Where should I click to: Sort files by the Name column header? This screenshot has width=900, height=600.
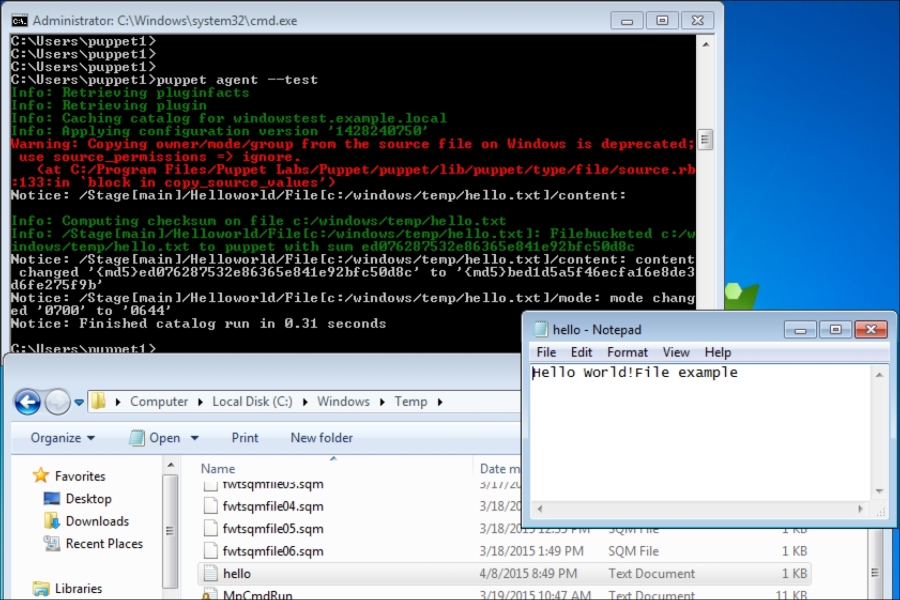pos(218,468)
